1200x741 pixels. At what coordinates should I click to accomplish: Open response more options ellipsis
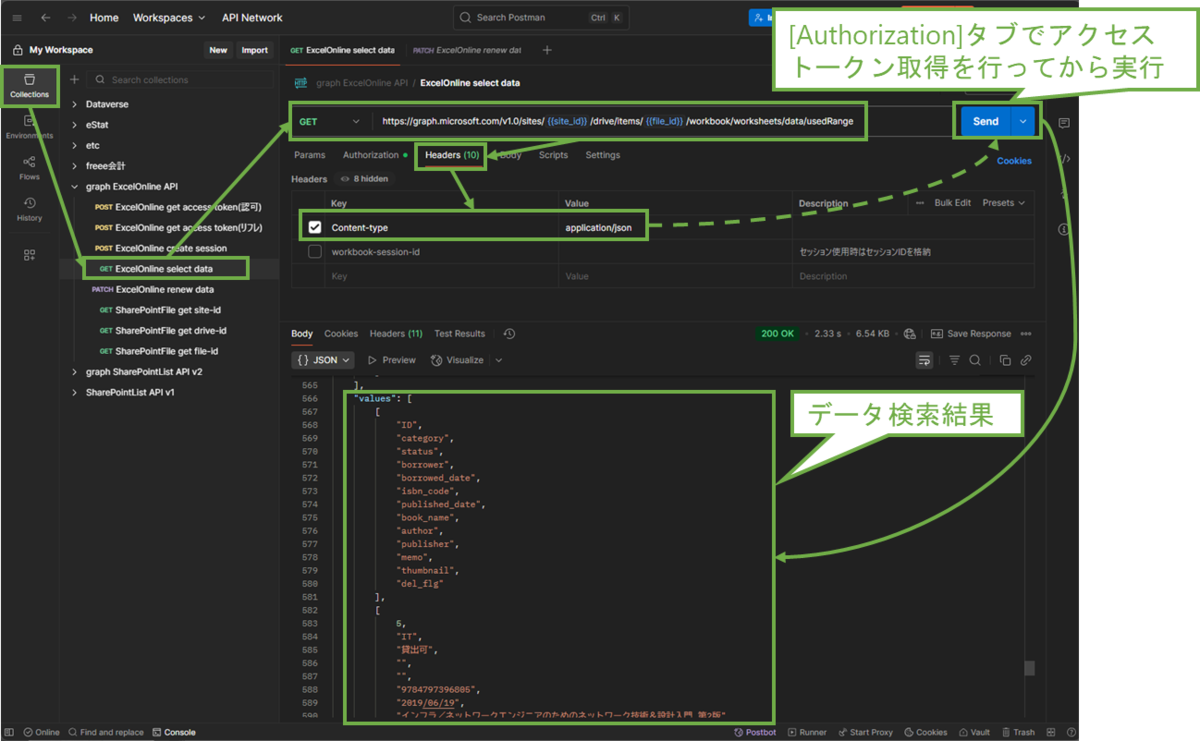(1026, 334)
